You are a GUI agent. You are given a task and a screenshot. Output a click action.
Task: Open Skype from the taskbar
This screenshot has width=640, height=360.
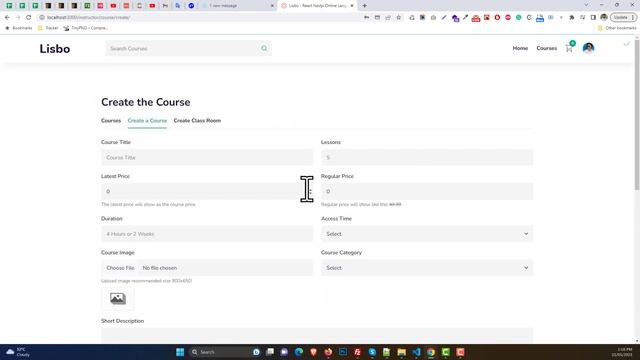pos(372,352)
